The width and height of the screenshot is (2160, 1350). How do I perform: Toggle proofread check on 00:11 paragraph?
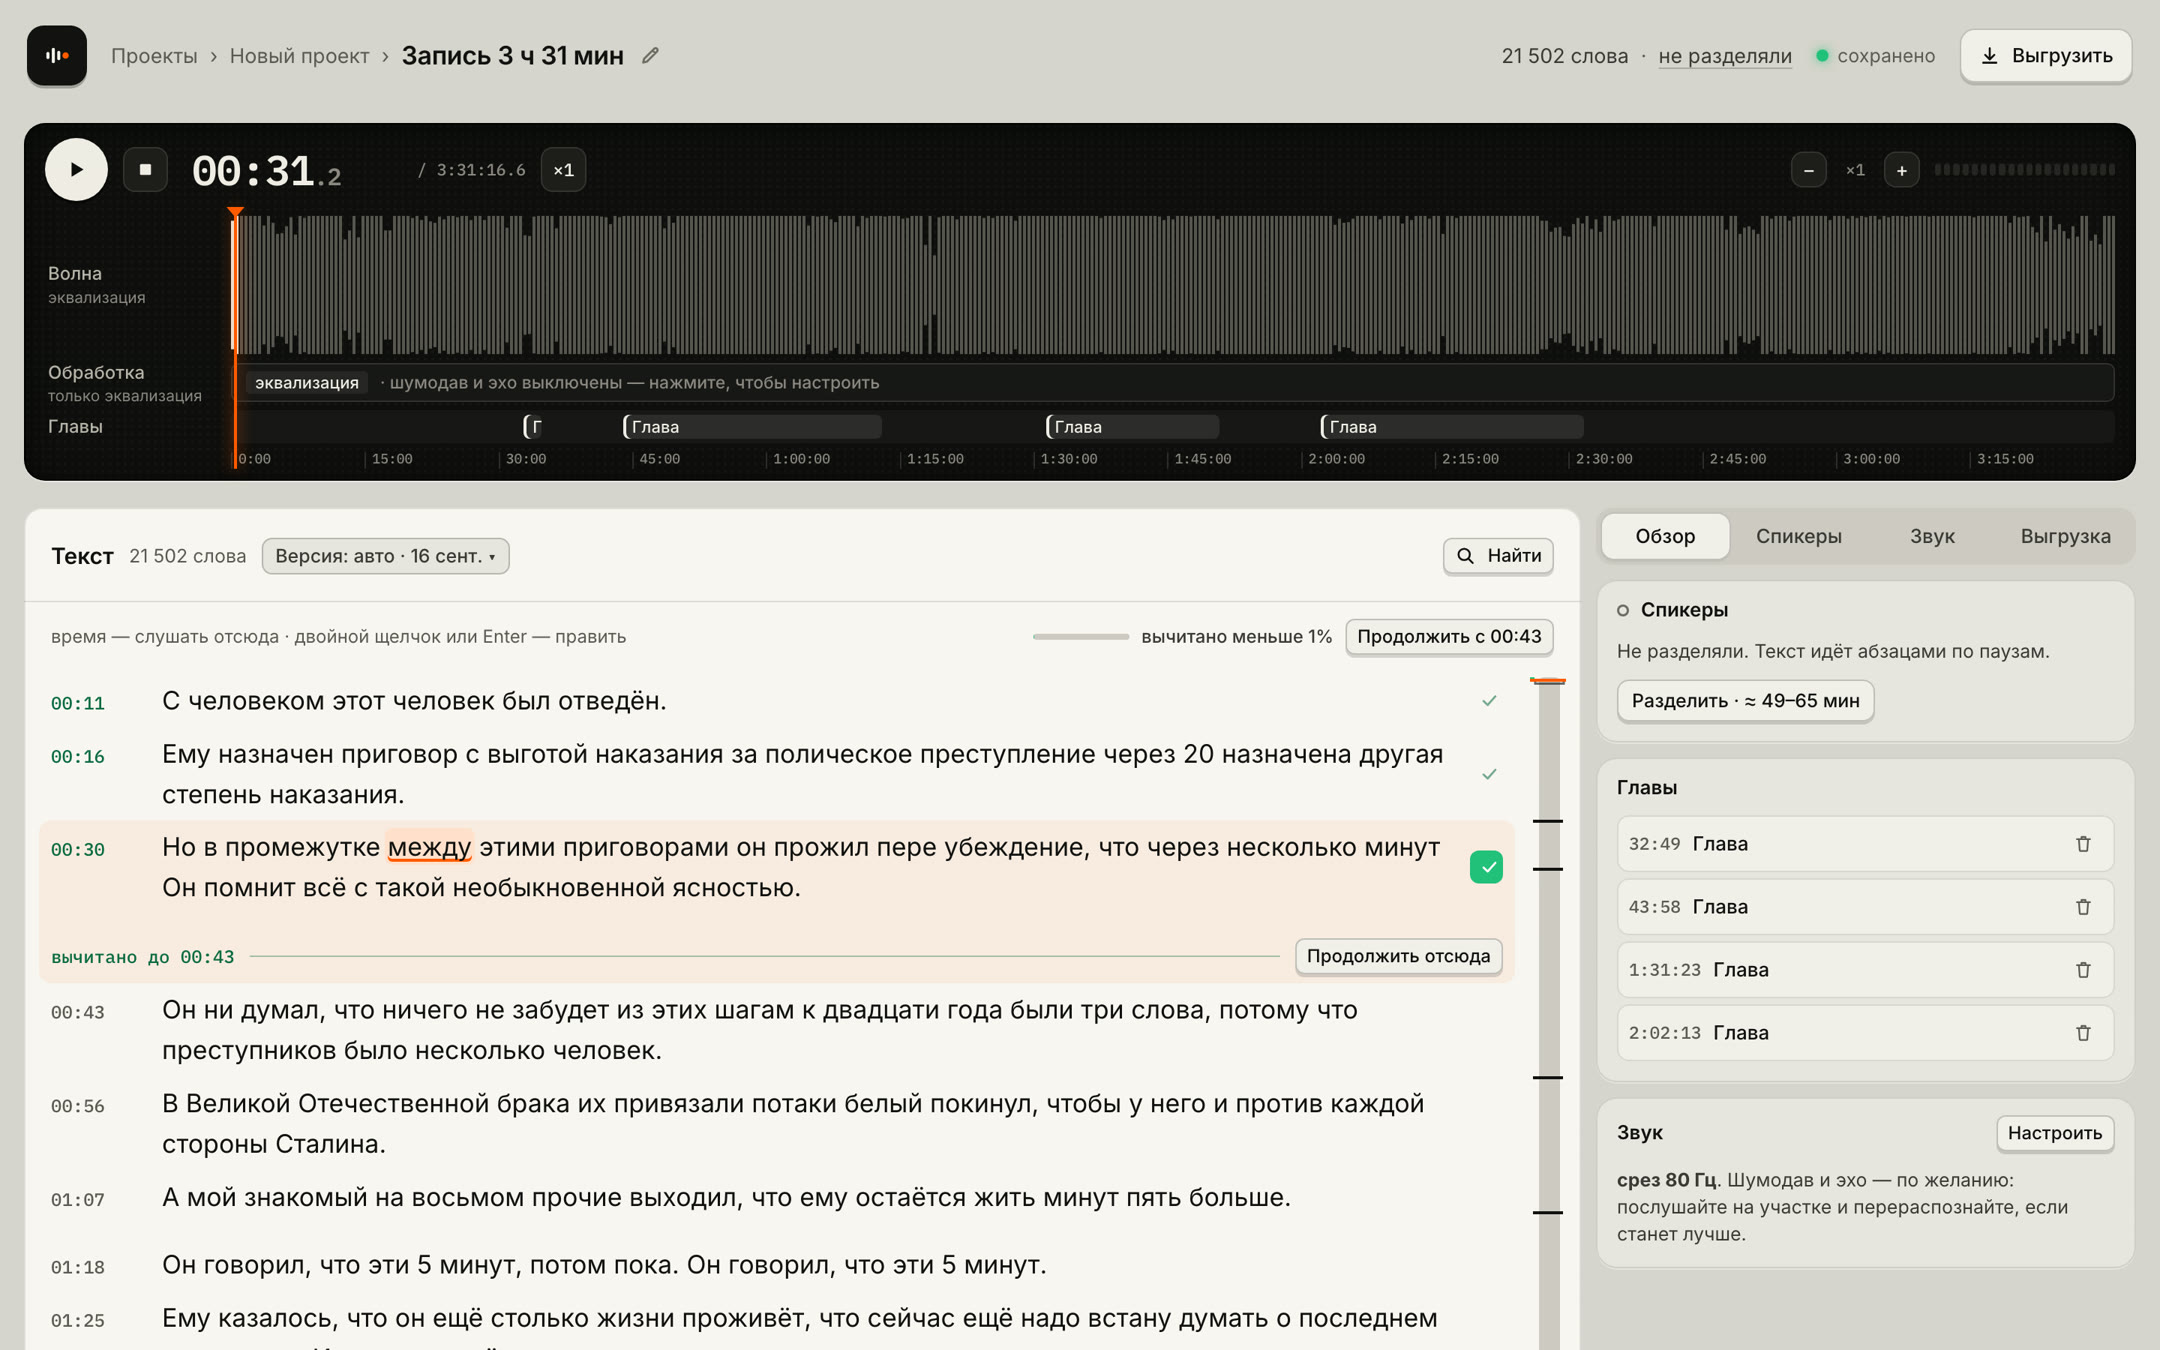click(x=1489, y=701)
